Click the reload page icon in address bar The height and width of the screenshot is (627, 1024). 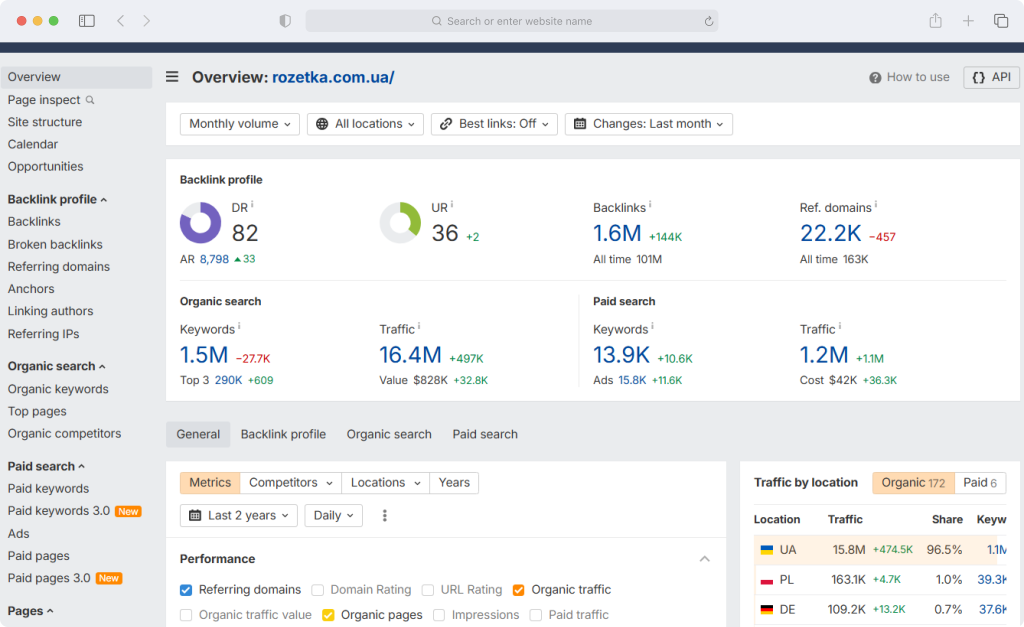point(709,21)
